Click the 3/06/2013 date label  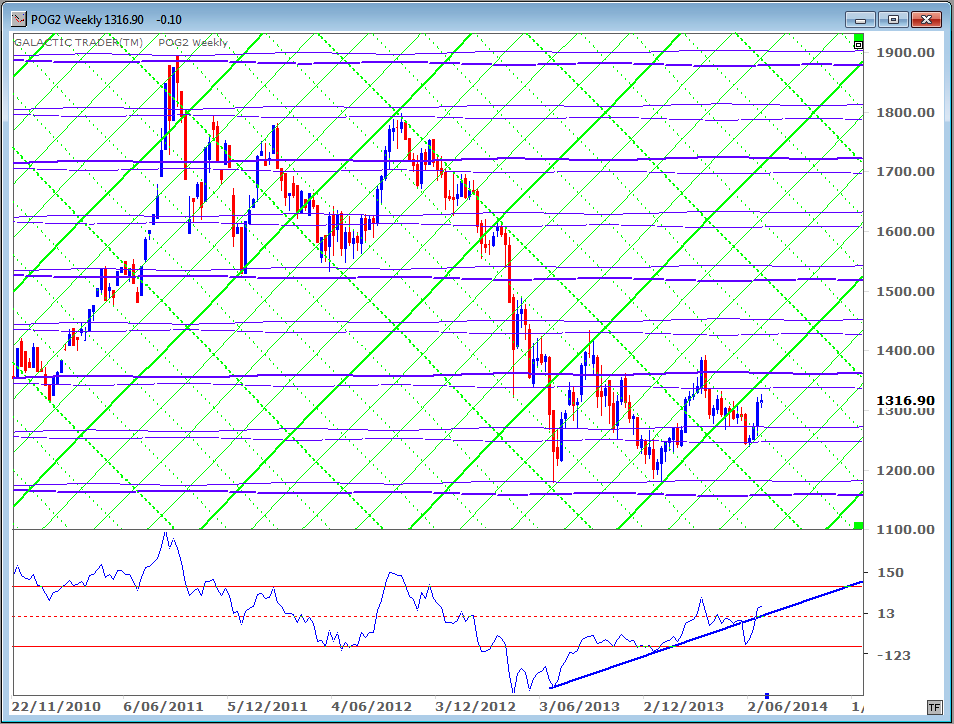click(579, 707)
